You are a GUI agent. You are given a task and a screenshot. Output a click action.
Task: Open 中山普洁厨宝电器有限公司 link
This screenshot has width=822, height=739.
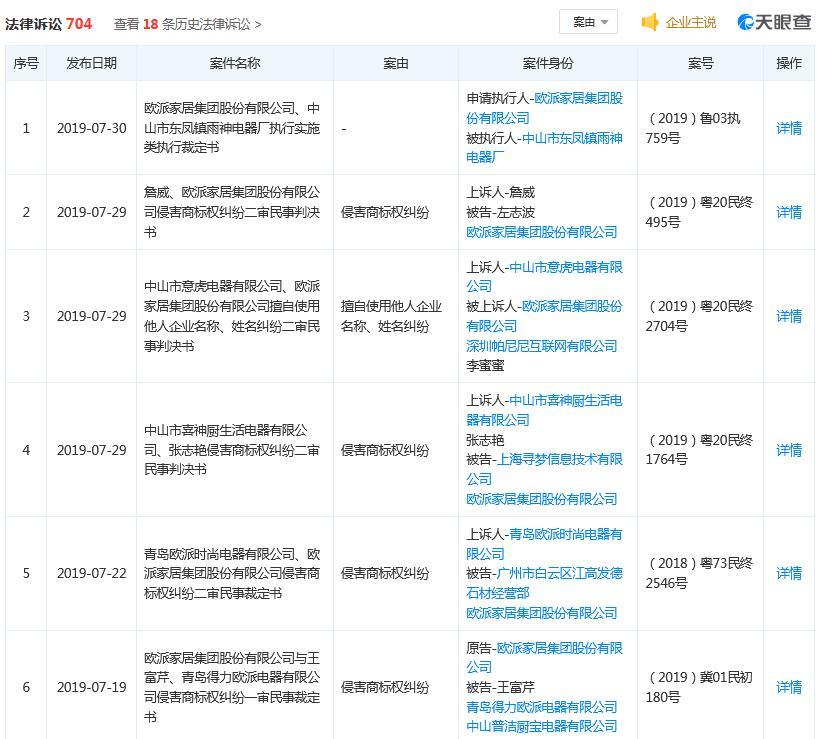coord(542,726)
